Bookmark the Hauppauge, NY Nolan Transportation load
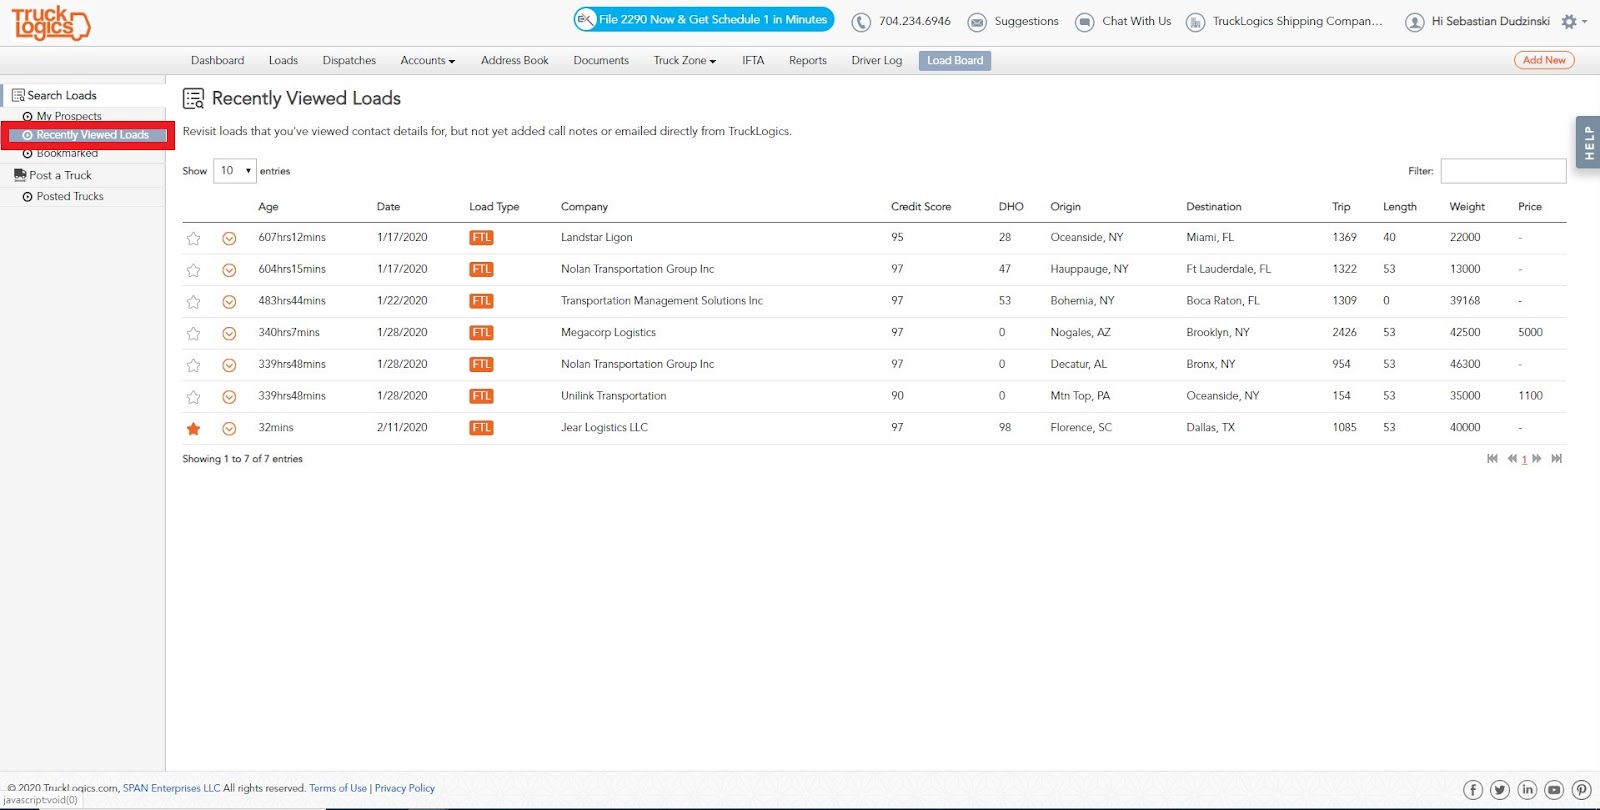1600x810 pixels. pyautogui.click(x=194, y=270)
